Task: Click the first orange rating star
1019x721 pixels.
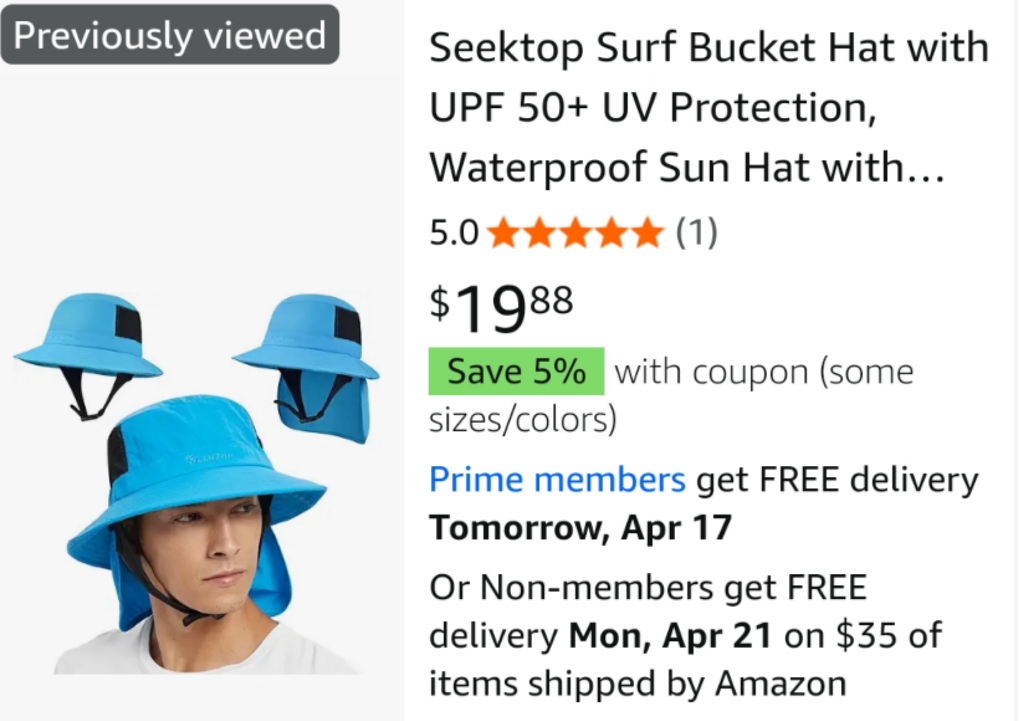Action: click(x=504, y=234)
